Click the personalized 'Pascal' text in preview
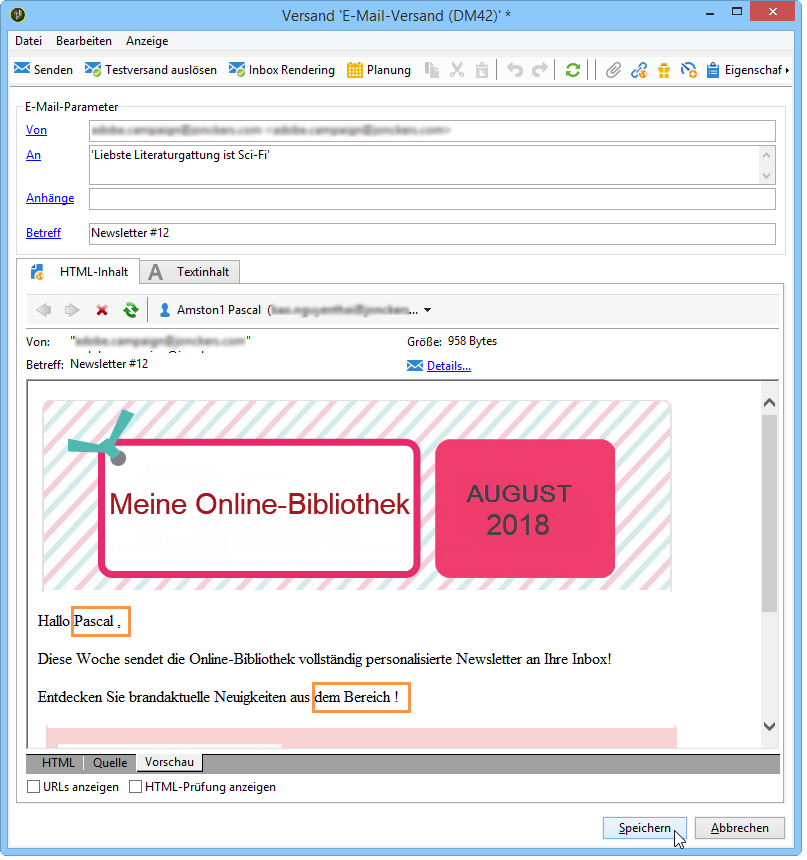Viewport: 807px width, 860px height. 95,623
